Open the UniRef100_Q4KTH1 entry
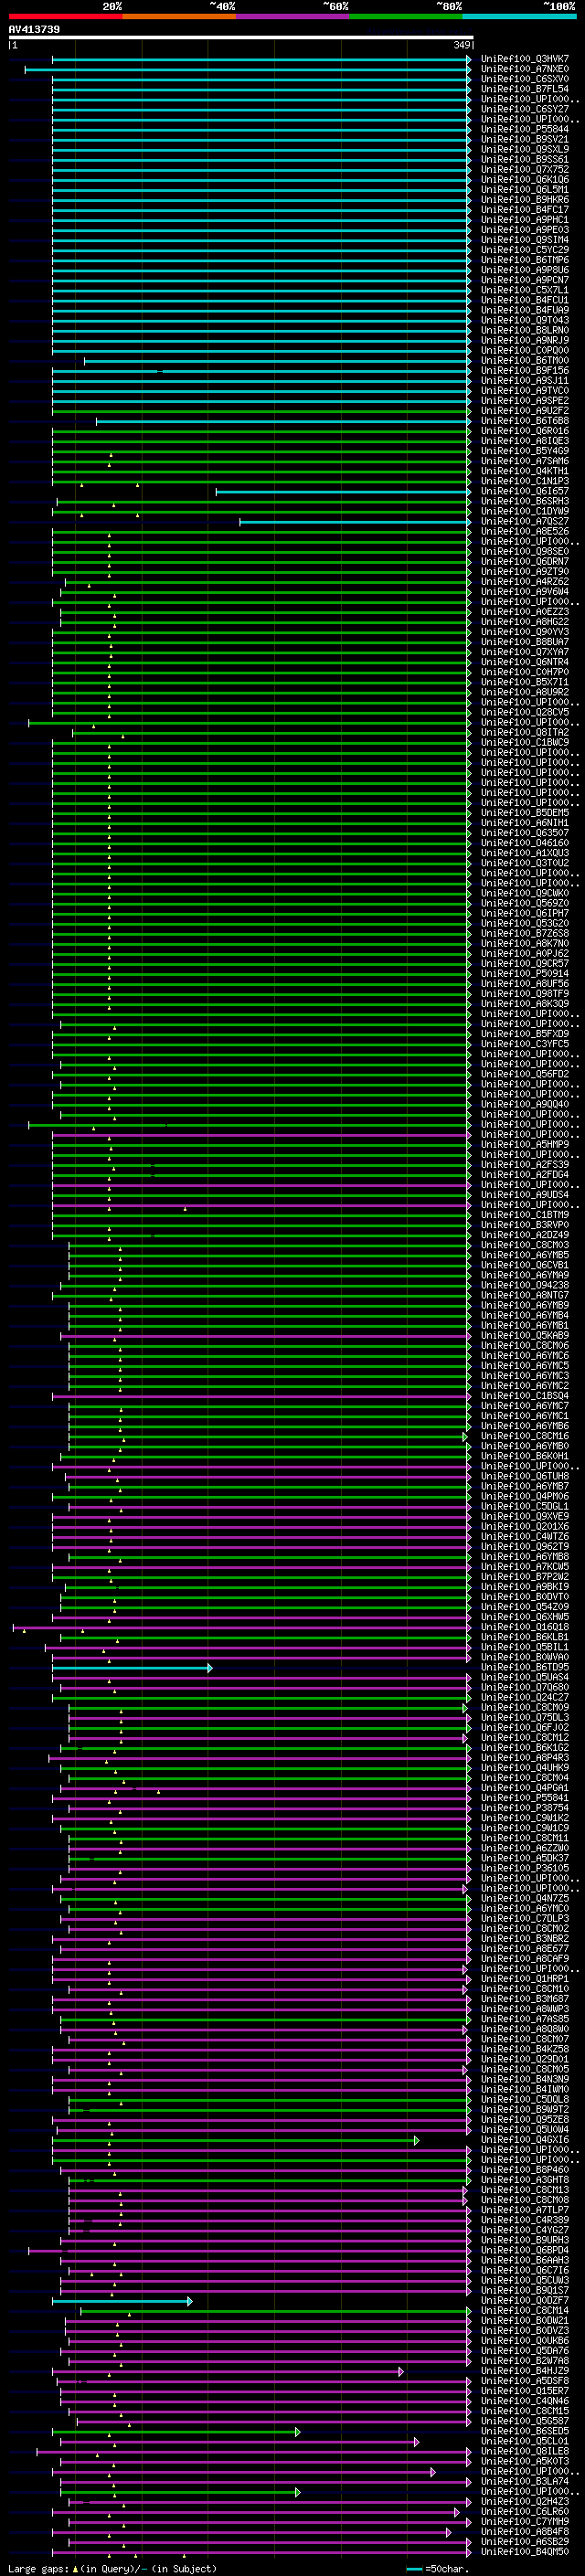This screenshot has width=585, height=2576. (x=524, y=471)
